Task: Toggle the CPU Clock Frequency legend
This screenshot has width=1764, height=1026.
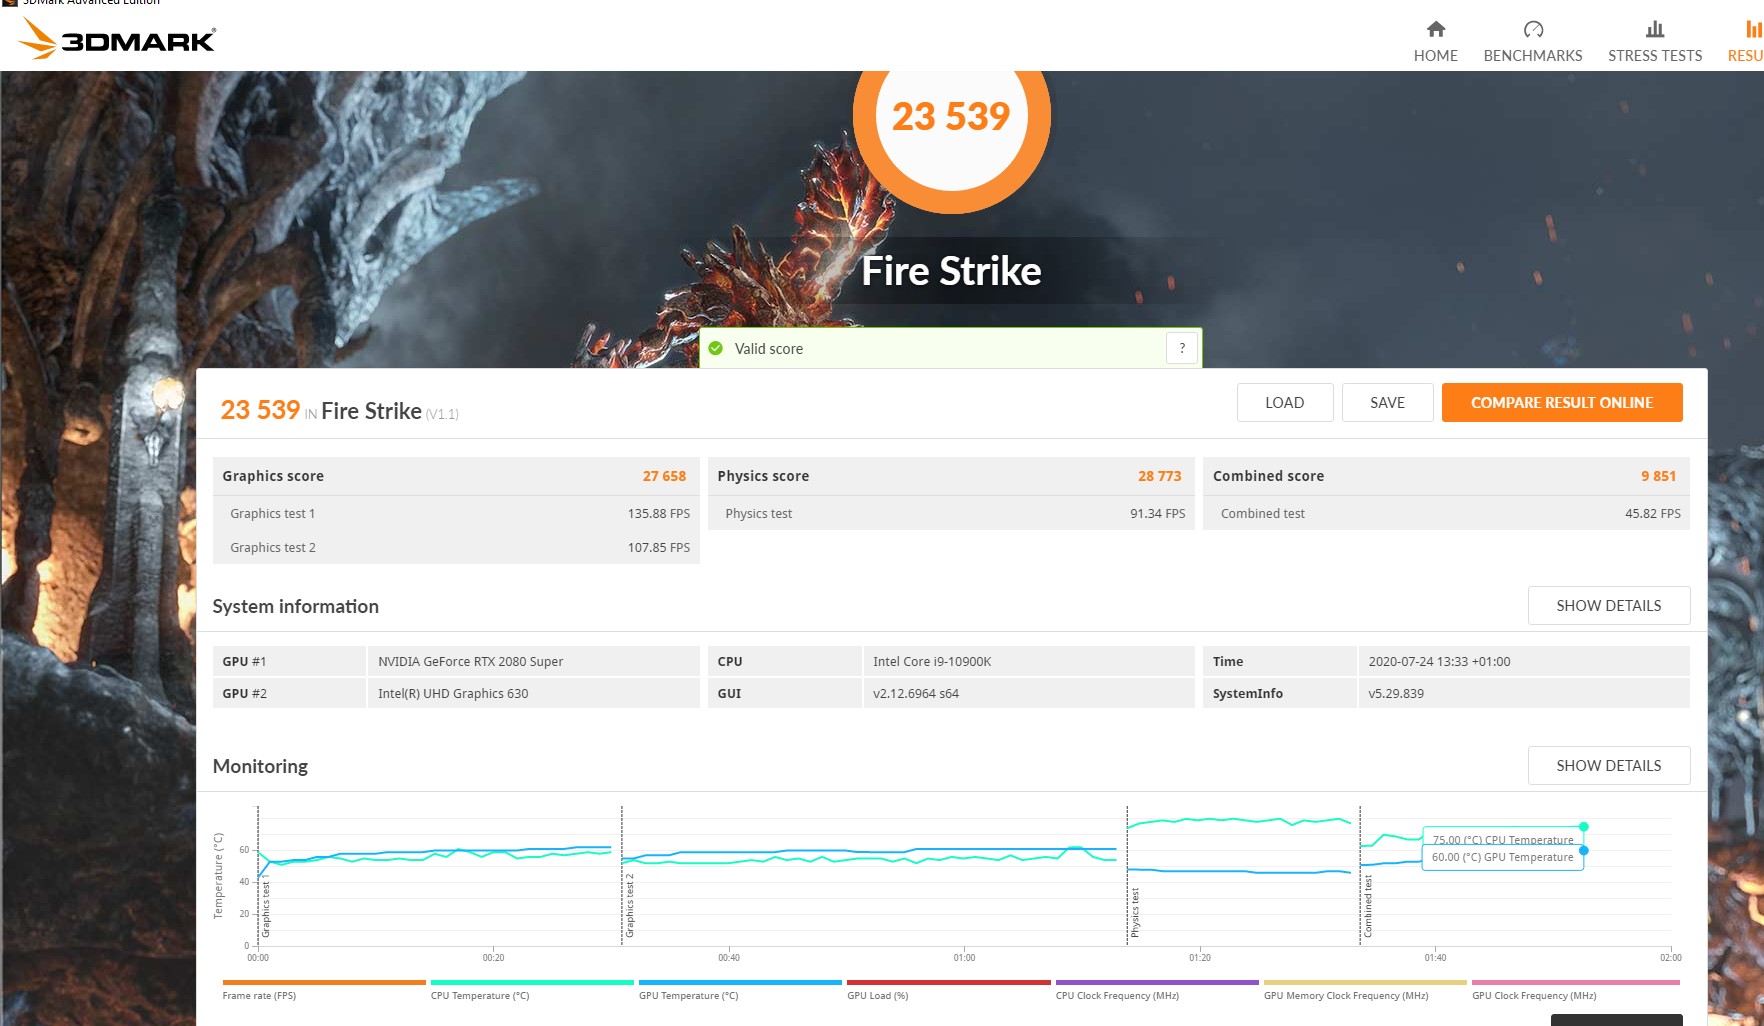Action: [x=1157, y=990]
